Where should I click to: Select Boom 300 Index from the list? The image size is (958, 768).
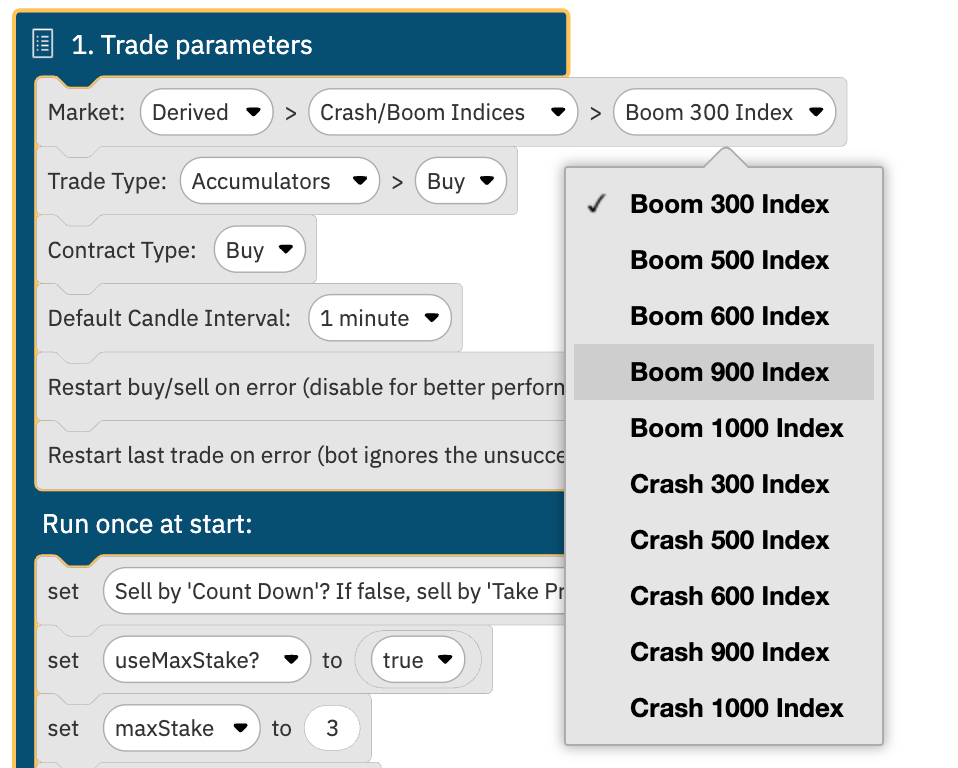click(x=724, y=204)
